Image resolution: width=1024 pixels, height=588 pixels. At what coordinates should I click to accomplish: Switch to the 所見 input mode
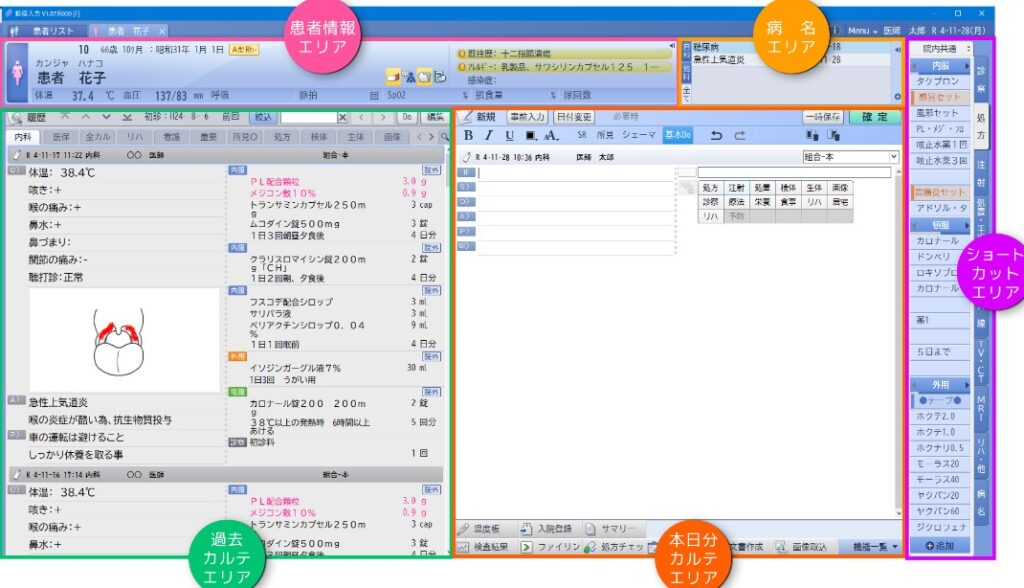coord(605,136)
